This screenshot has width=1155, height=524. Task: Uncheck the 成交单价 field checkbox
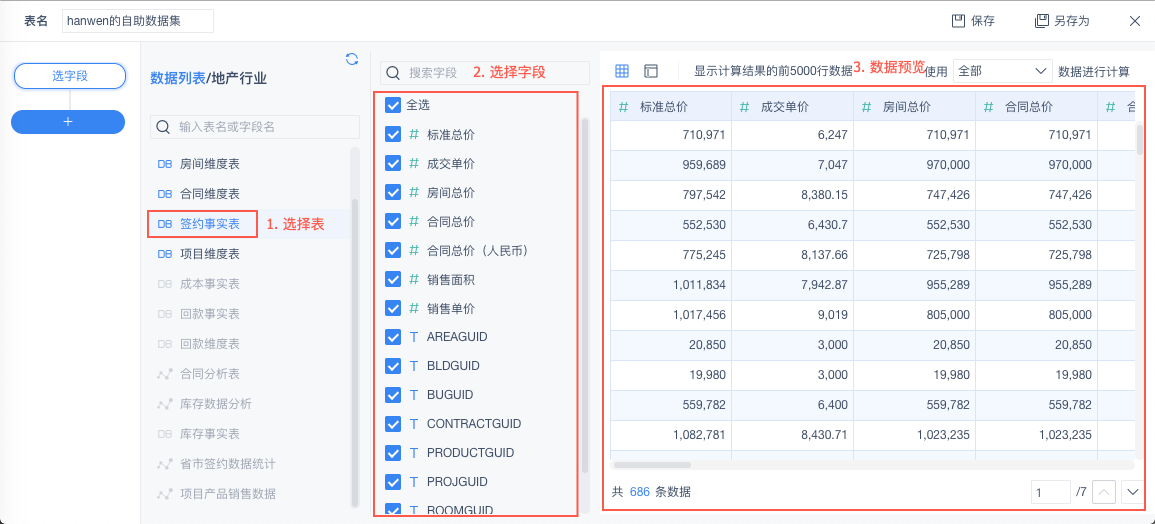[x=393, y=163]
